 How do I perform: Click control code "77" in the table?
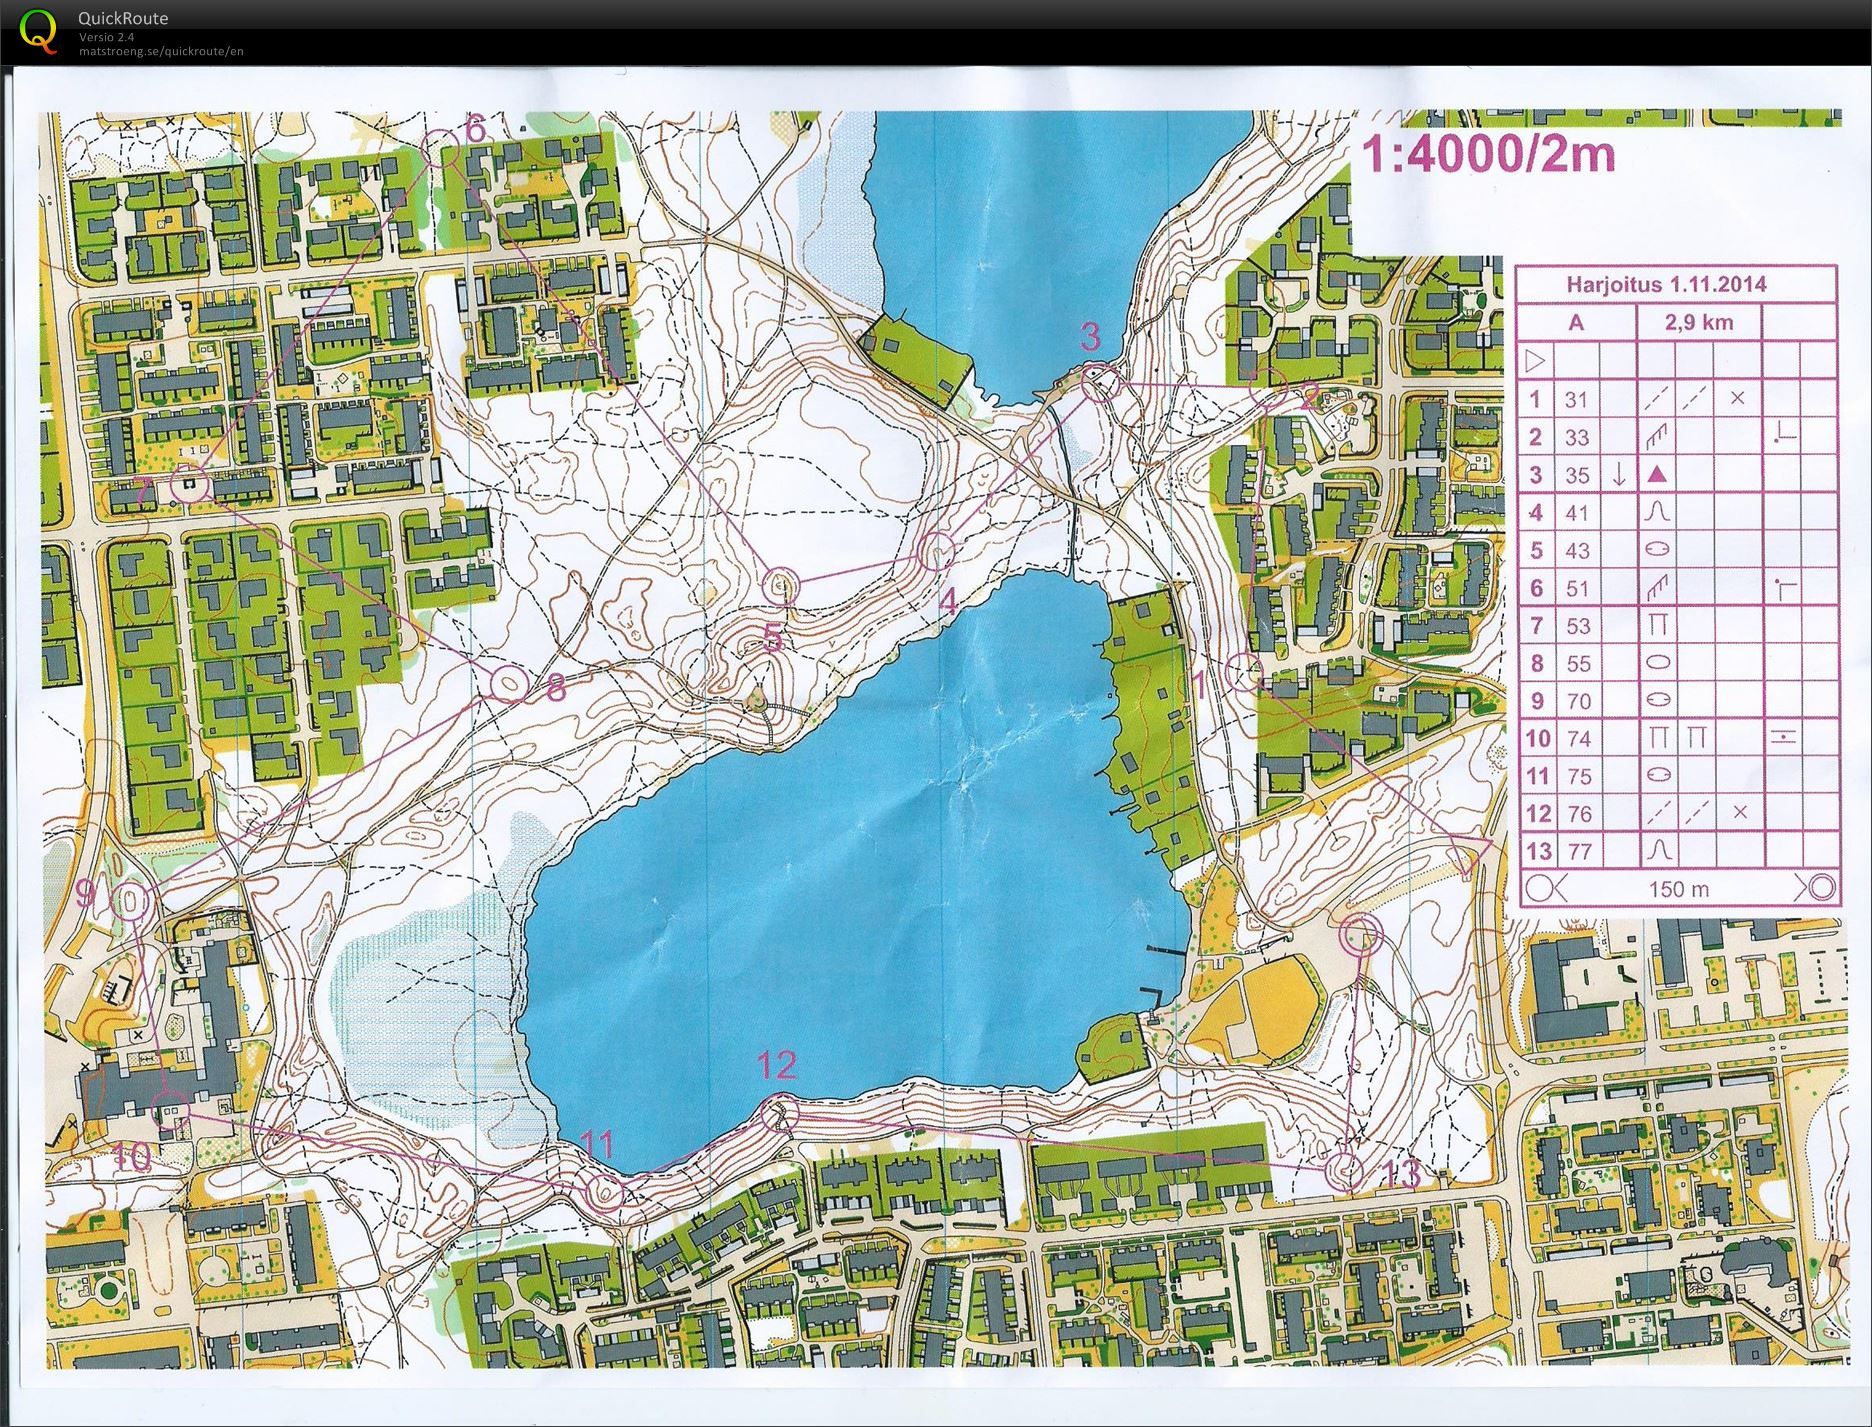pos(1579,851)
